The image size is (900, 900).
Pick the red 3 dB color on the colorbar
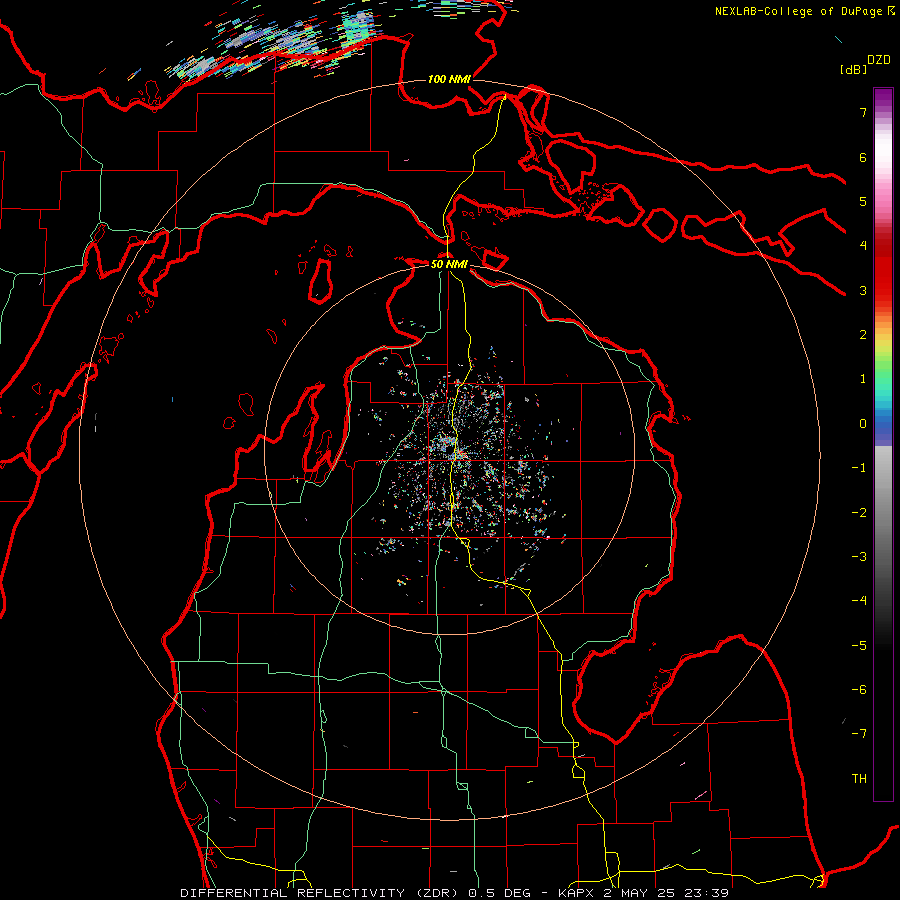click(883, 290)
